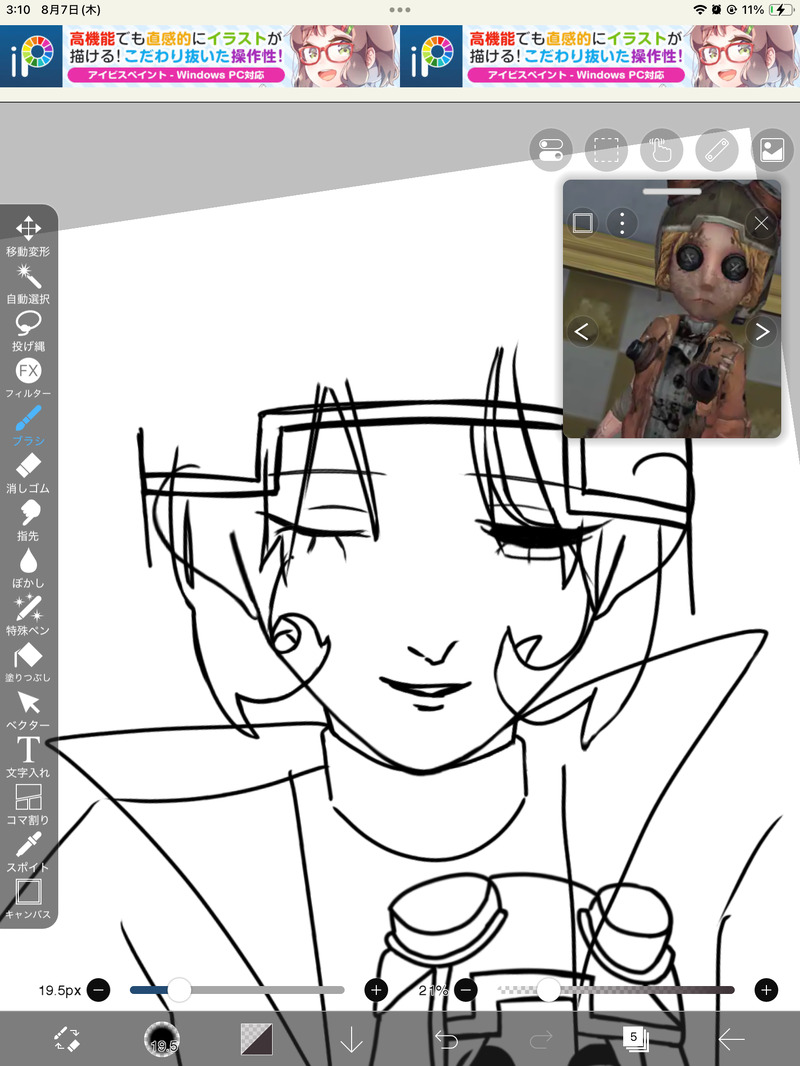Select the Blur (ぼかし) tool

28,567
